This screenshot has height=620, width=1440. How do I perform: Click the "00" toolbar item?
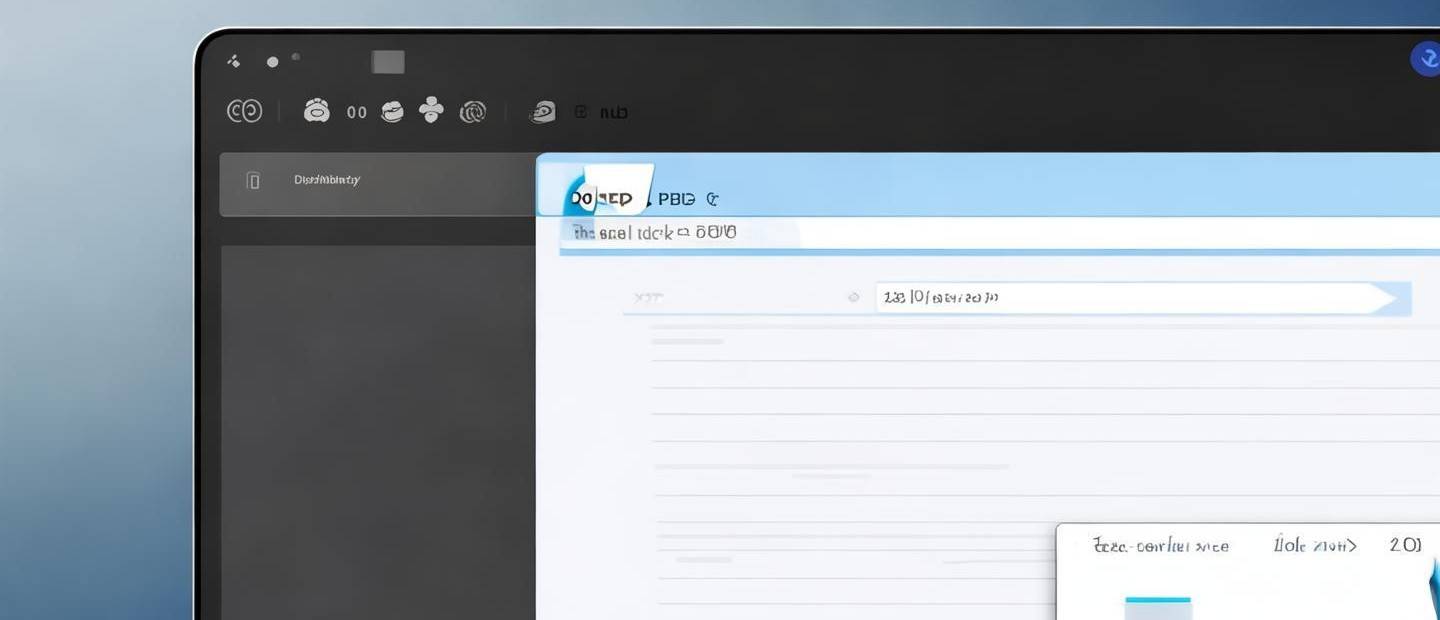pos(357,113)
